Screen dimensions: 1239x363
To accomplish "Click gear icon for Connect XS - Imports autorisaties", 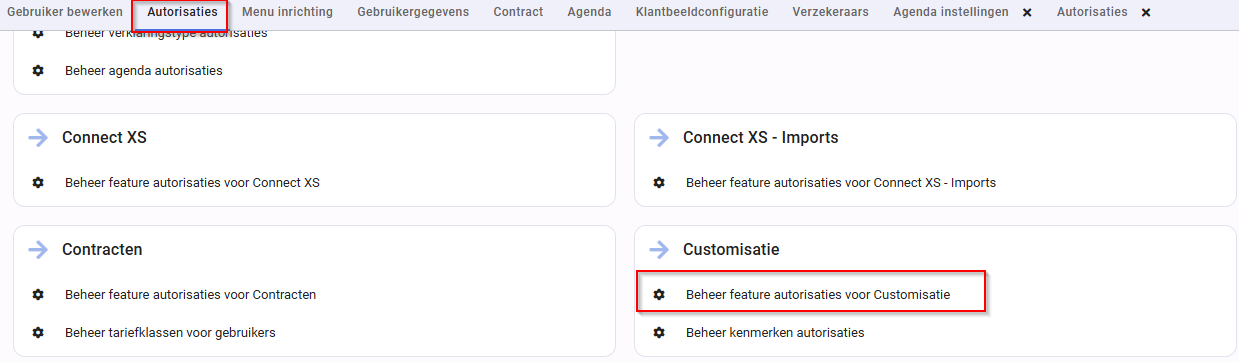I will click(659, 183).
